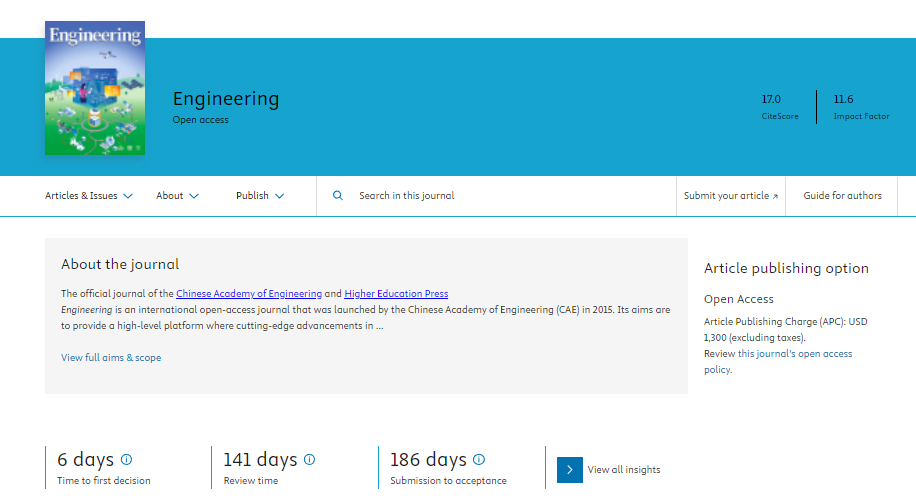Open info icon next to 141 days
The image size is (916, 503).
coord(310,460)
